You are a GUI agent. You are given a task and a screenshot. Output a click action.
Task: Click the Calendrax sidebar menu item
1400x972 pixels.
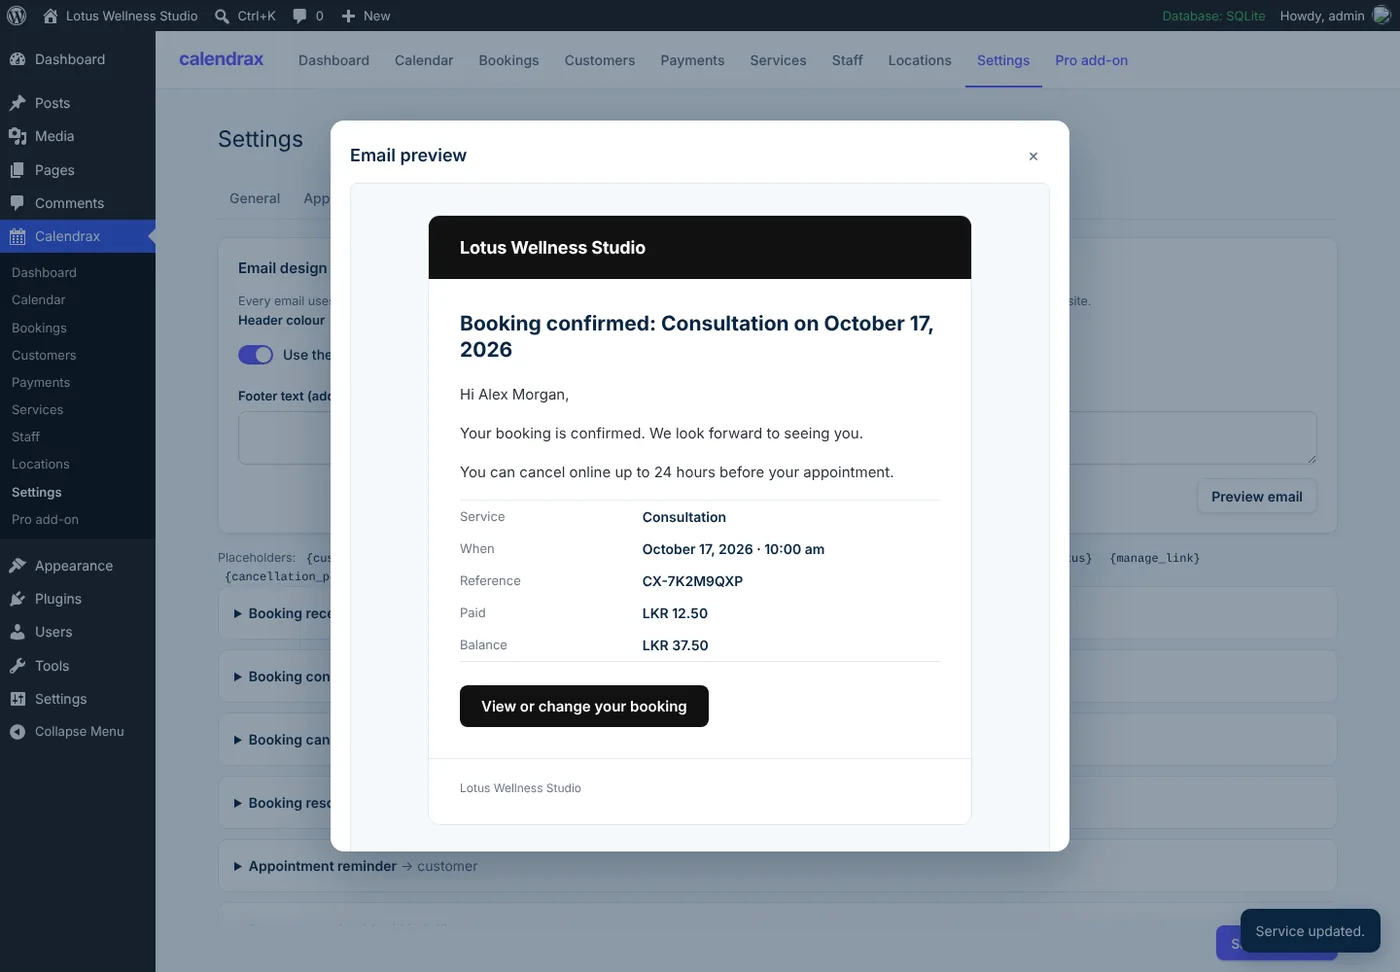point(77,236)
